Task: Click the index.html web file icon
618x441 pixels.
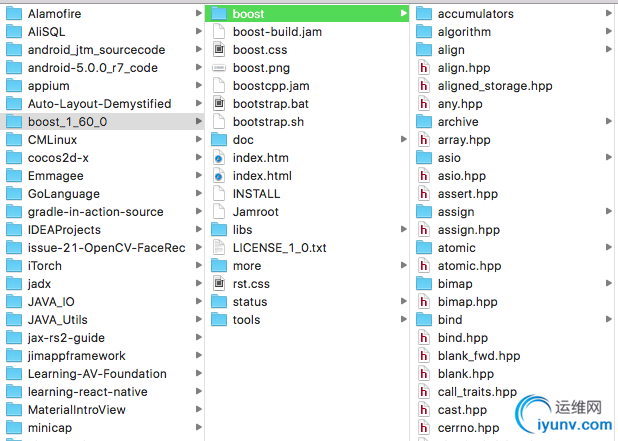Action: coord(219,176)
